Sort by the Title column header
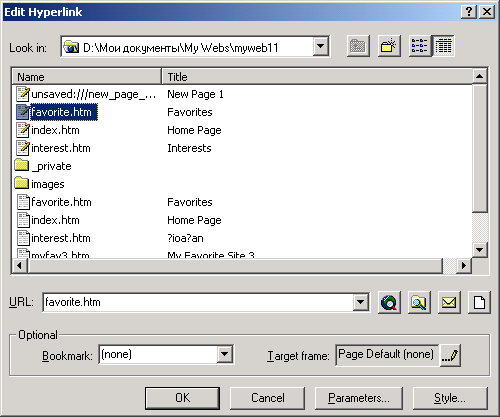 pyautogui.click(x=317, y=77)
